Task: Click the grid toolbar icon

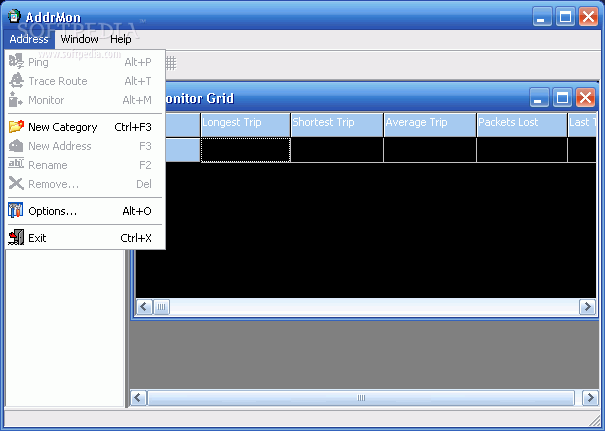Action: click(x=171, y=63)
